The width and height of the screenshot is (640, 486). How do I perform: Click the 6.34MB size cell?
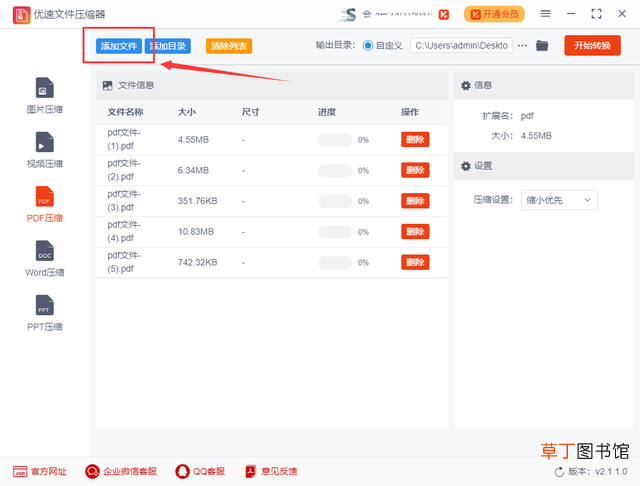click(193, 170)
